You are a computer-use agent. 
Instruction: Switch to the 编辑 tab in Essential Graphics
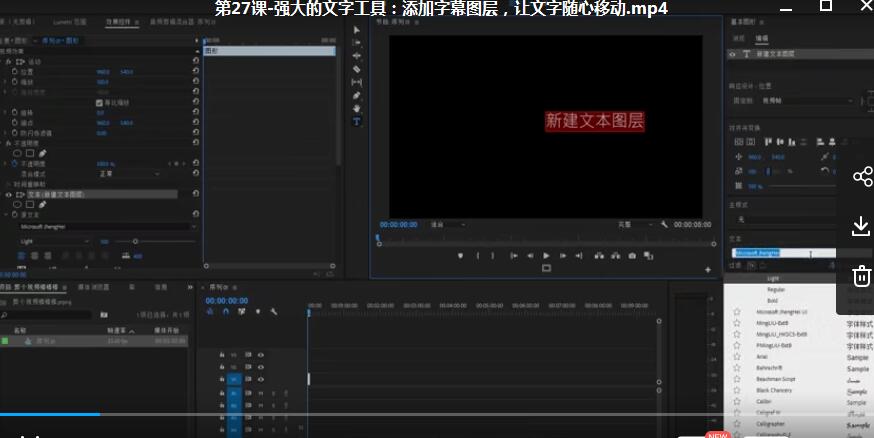pyautogui.click(x=761, y=38)
